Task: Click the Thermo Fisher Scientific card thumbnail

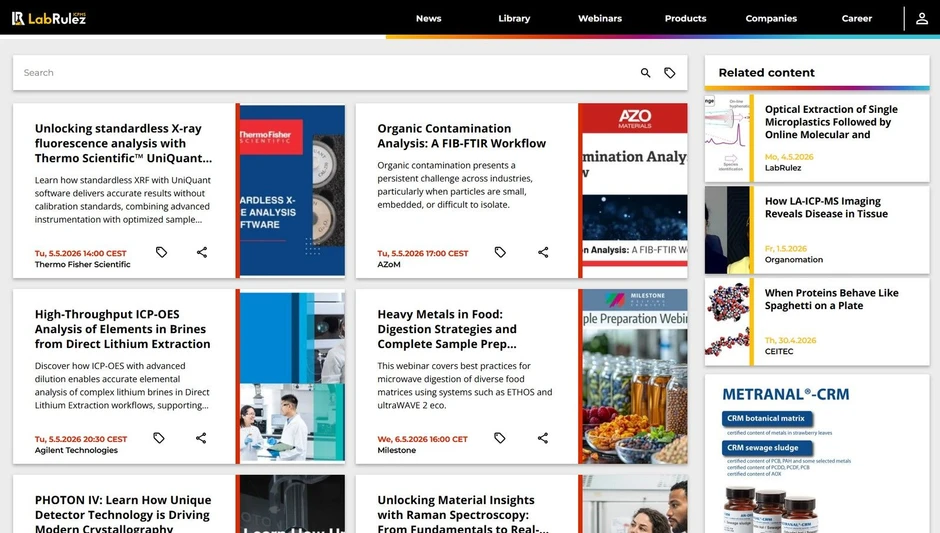Action: (x=292, y=191)
